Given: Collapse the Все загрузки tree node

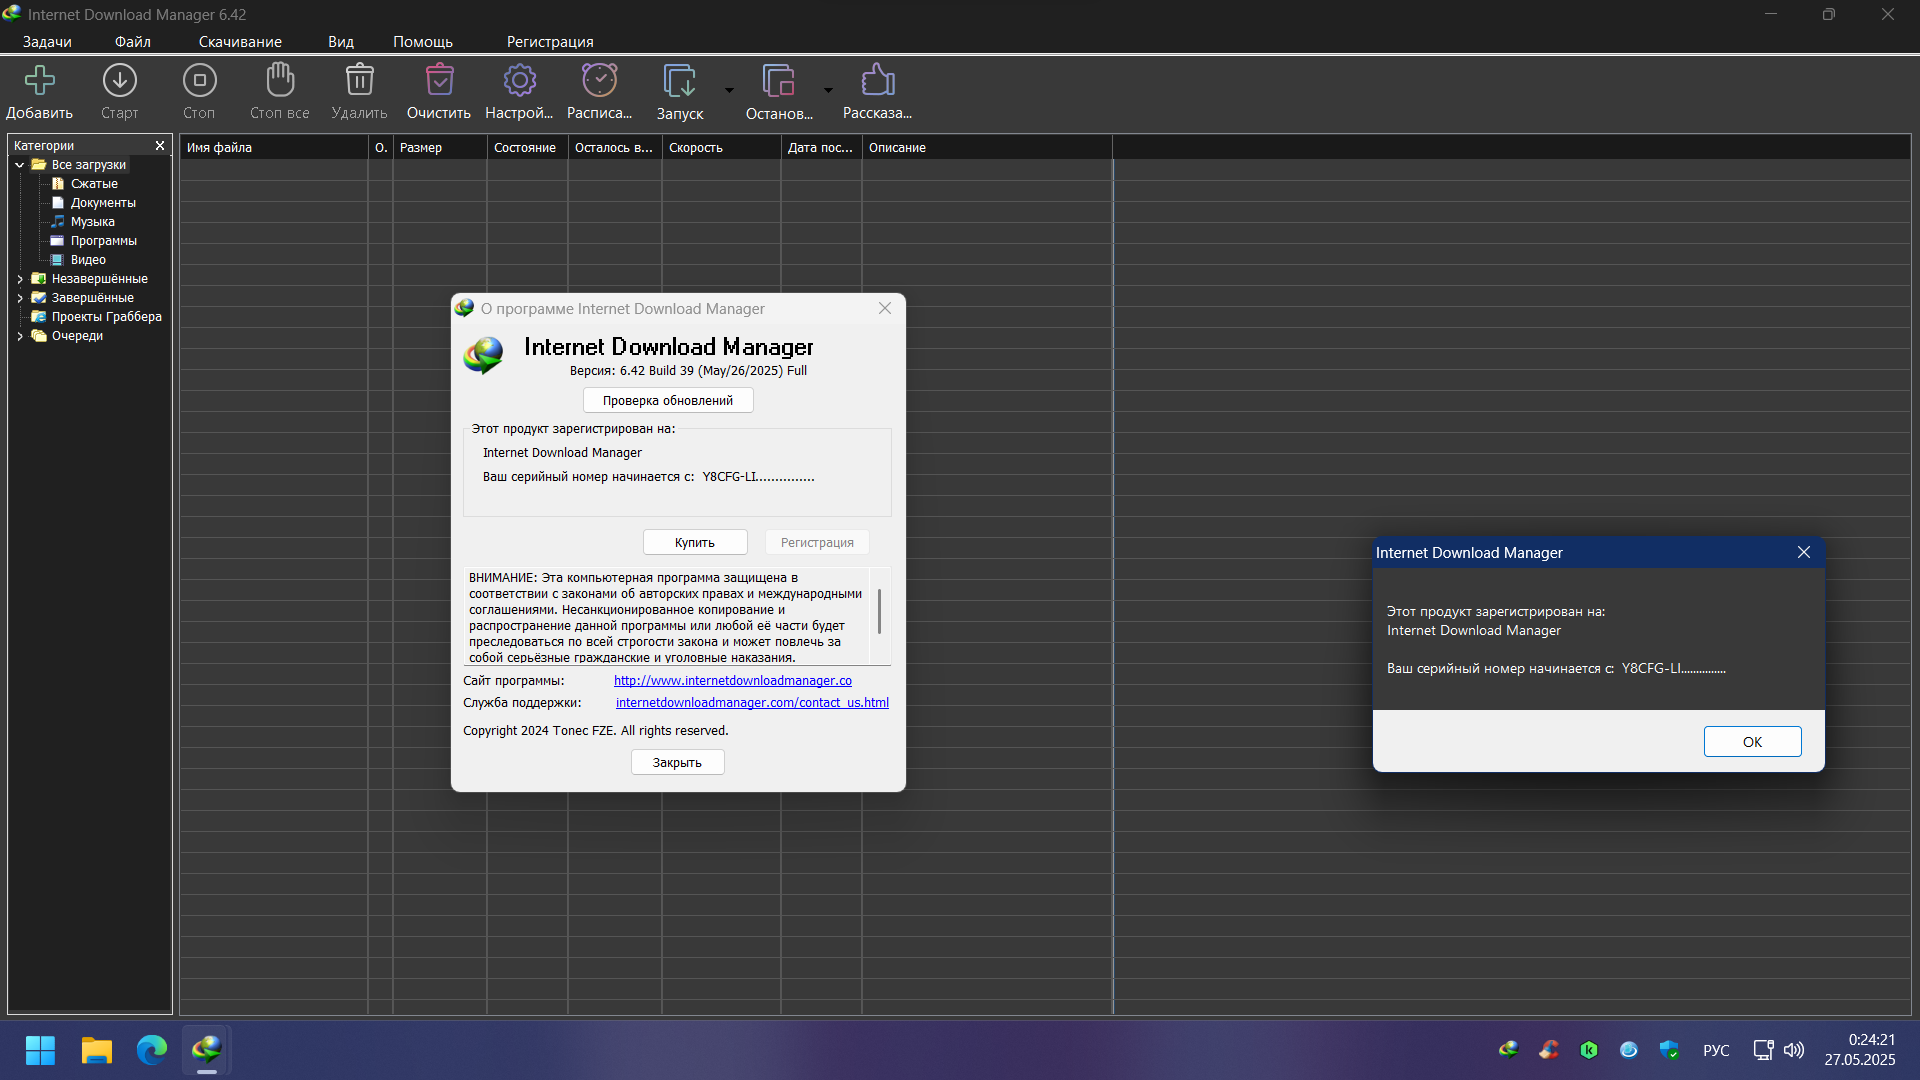Looking at the screenshot, I should pyautogui.click(x=20, y=165).
